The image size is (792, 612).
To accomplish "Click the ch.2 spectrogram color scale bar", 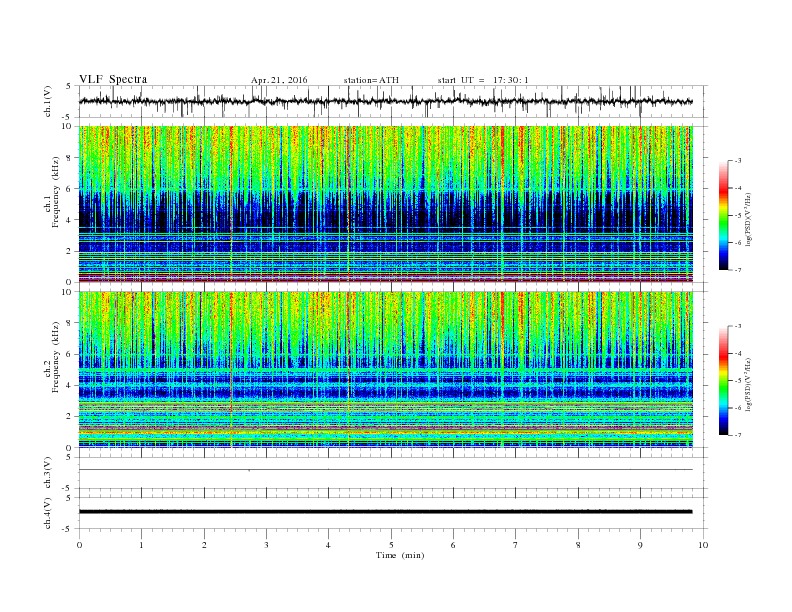I will point(724,381).
